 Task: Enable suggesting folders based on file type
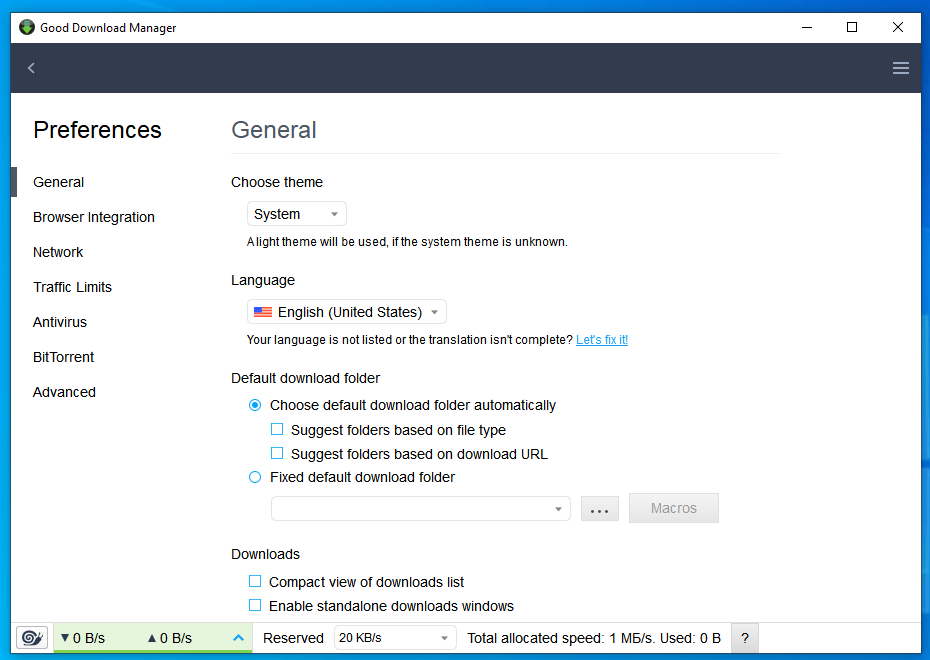click(x=277, y=429)
